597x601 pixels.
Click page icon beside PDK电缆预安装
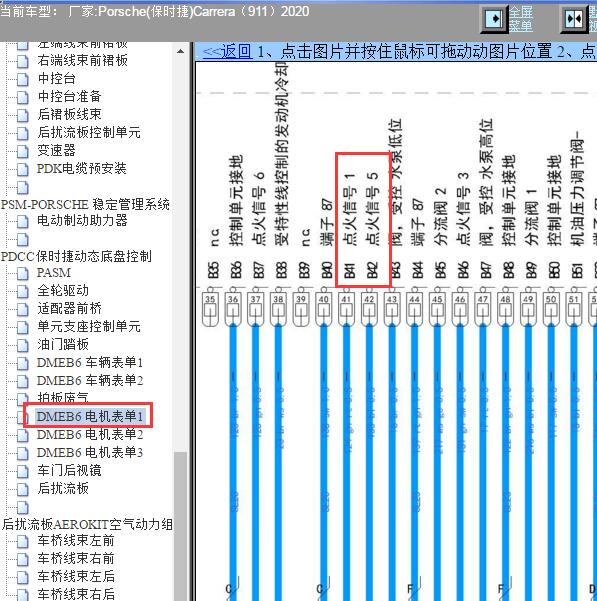coord(23,169)
